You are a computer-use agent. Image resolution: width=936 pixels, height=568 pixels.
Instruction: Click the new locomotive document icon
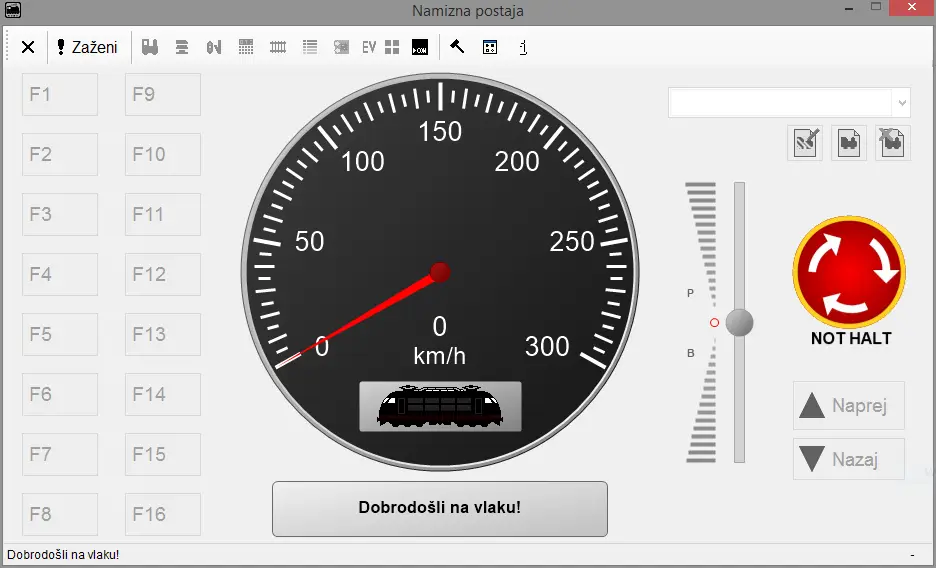point(850,143)
